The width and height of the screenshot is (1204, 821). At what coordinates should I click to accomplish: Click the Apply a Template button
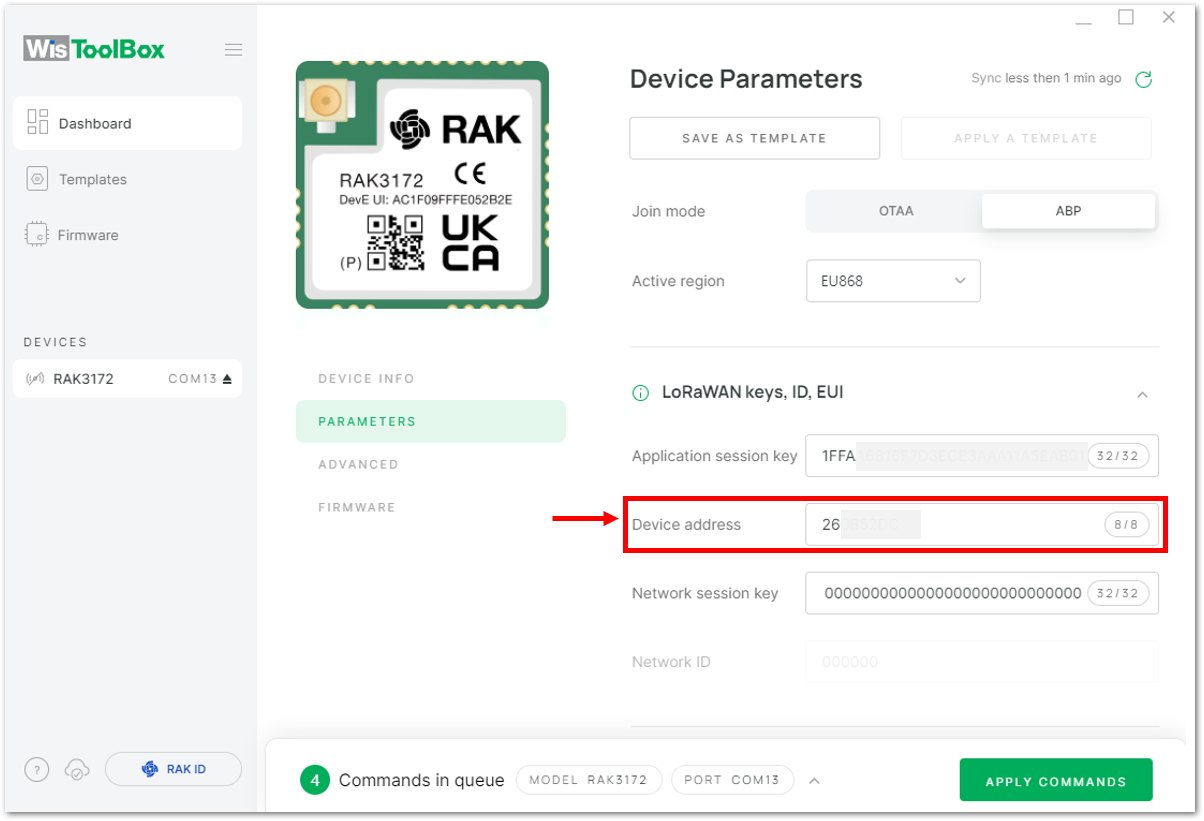[x=1026, y=138]
